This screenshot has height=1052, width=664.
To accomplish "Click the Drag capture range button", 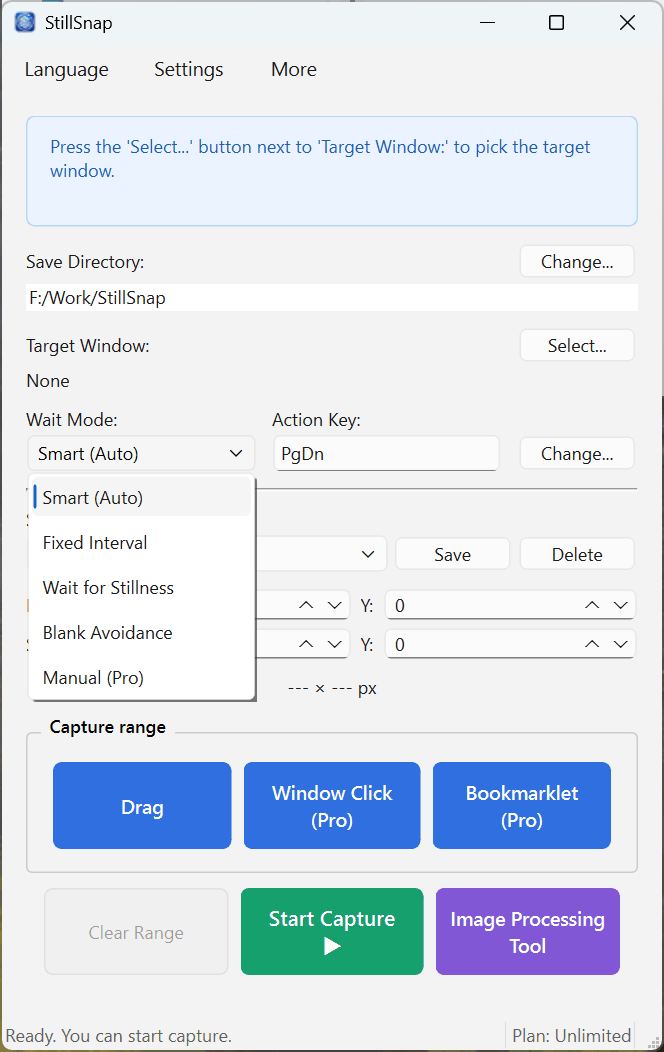I will (x=142, y=806).
